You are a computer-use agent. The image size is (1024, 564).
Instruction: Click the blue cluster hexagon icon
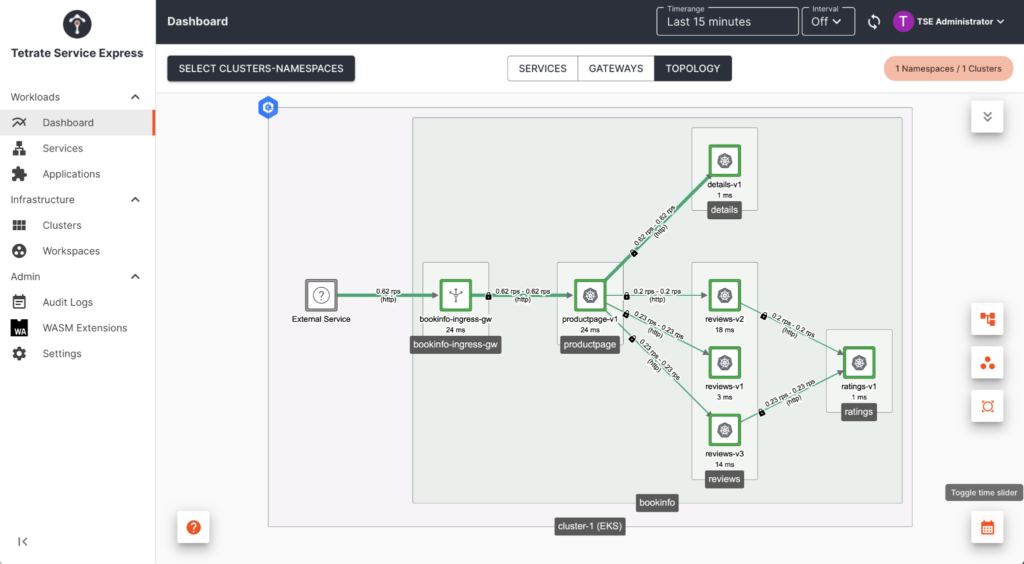pos(267,108)
